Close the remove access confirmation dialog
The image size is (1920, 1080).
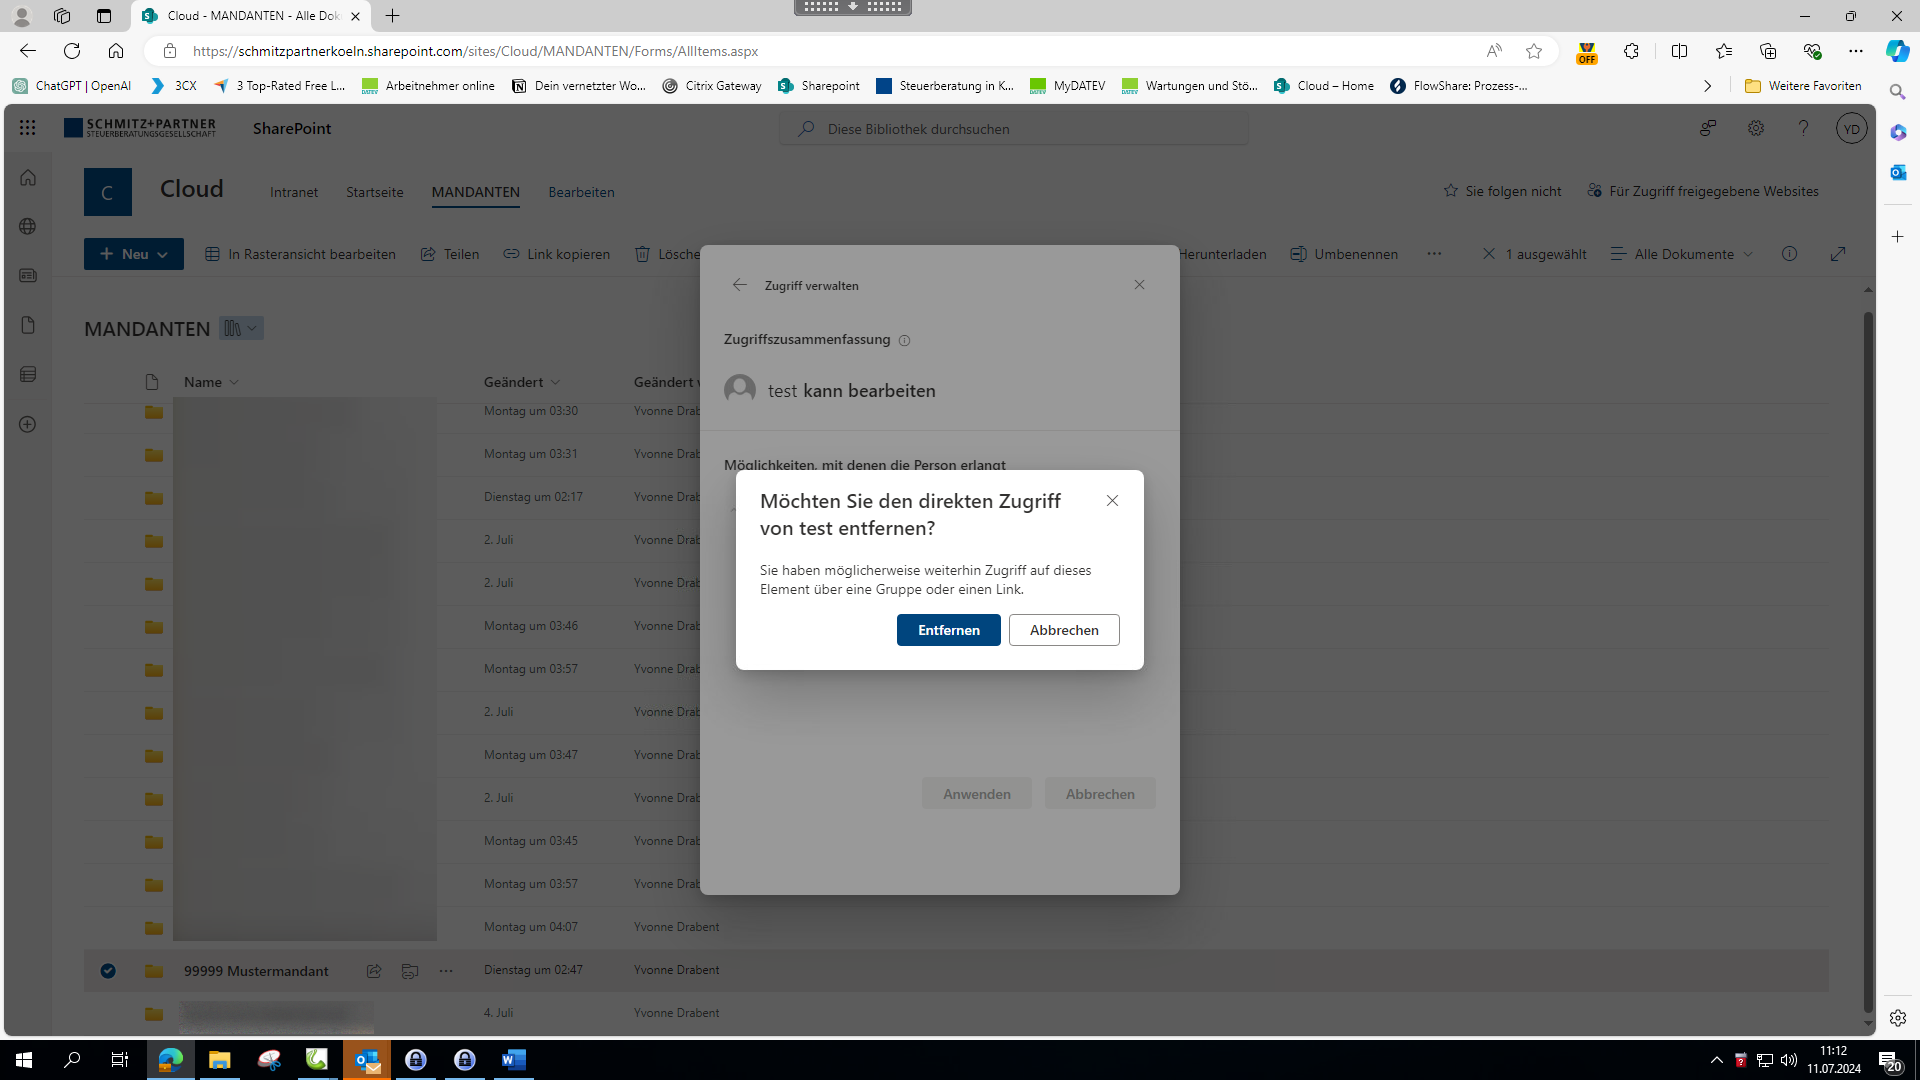tap(1112, 501)
